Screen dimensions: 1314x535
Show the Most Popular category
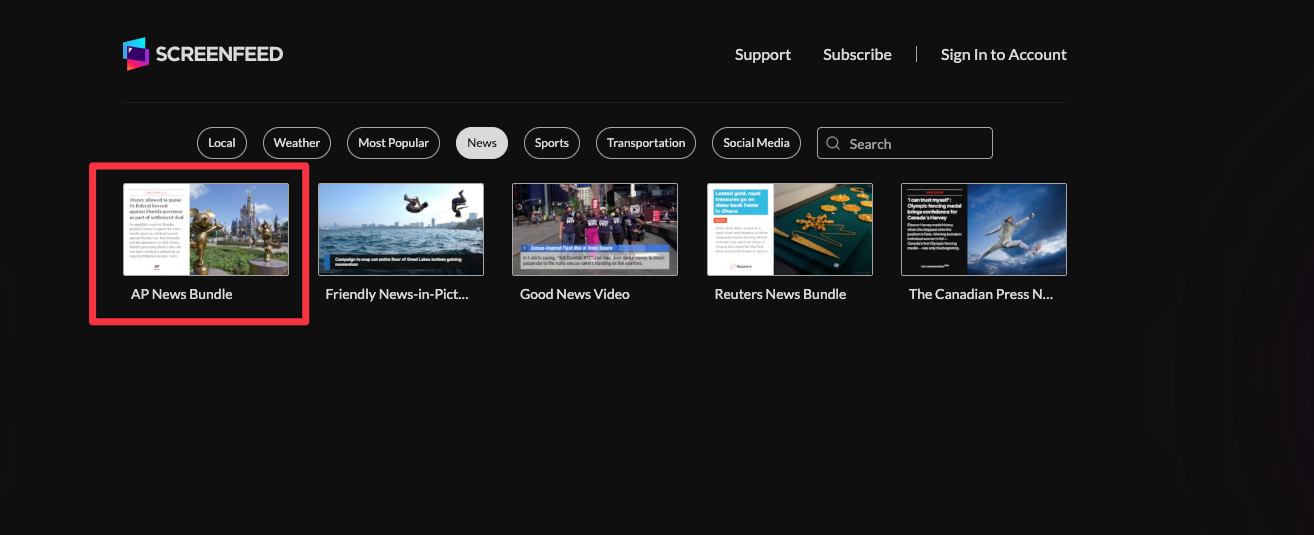(x=393, y=143)
